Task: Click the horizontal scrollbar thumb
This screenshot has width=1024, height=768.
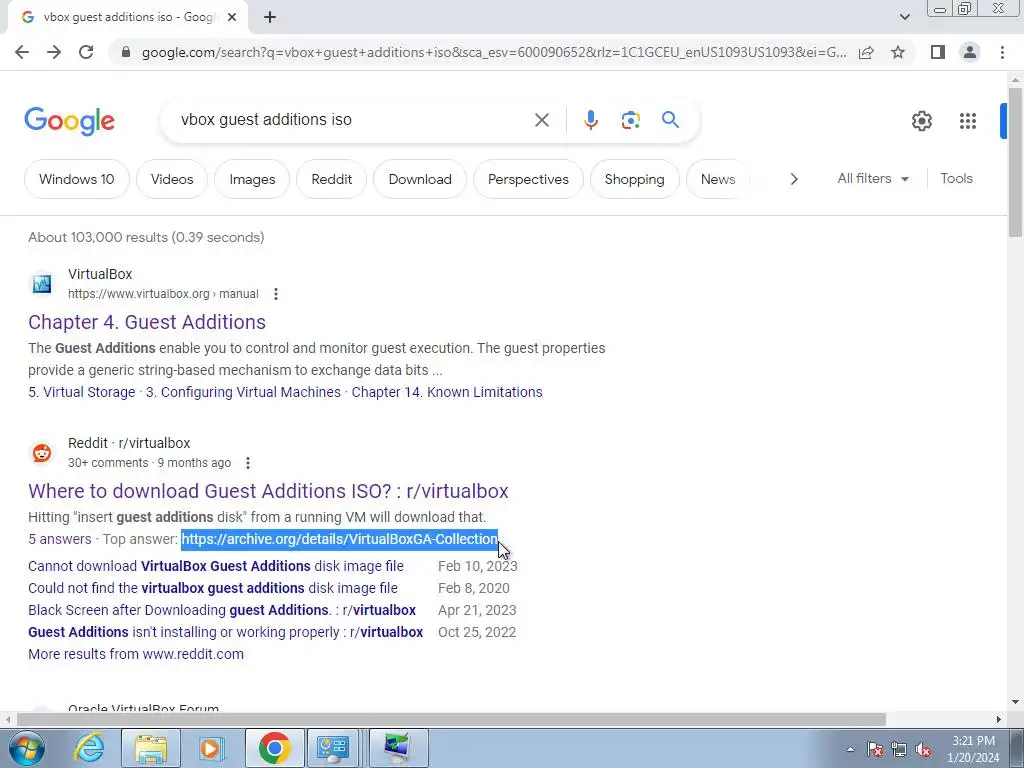Action: 451,720
